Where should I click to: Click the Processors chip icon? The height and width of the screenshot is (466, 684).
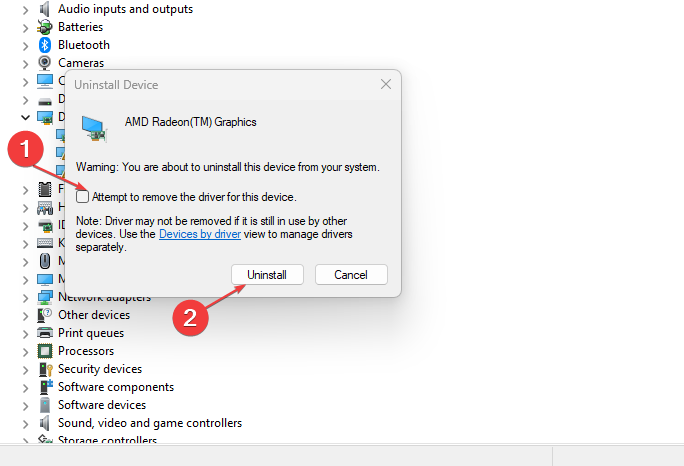pos(44,351)
